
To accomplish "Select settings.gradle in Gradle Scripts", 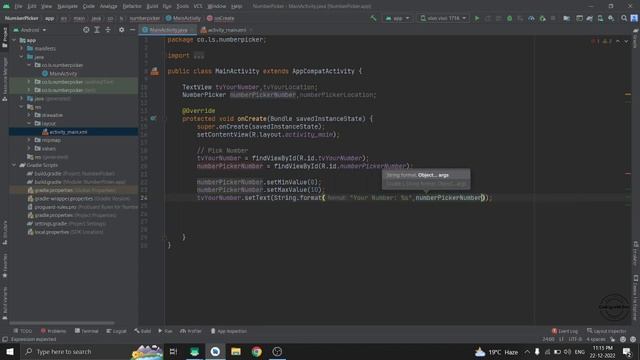I will pyautogui.click(x=66, y=224).
